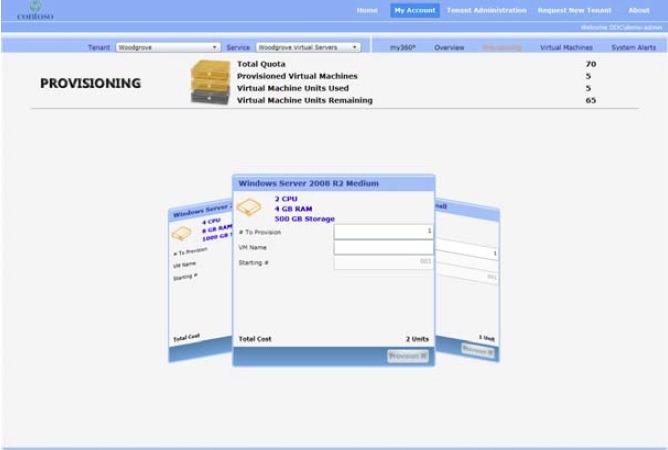The width and height of the screenshot is (668, 450).
Task: Click the 'Virtual Machine Units Remaining' label
Action: coord(305,100)
